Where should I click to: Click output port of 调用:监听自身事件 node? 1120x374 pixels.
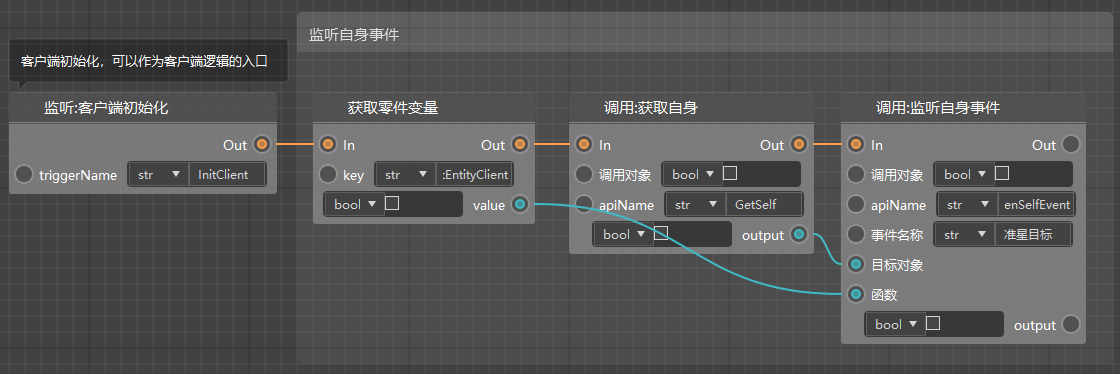1071,325
